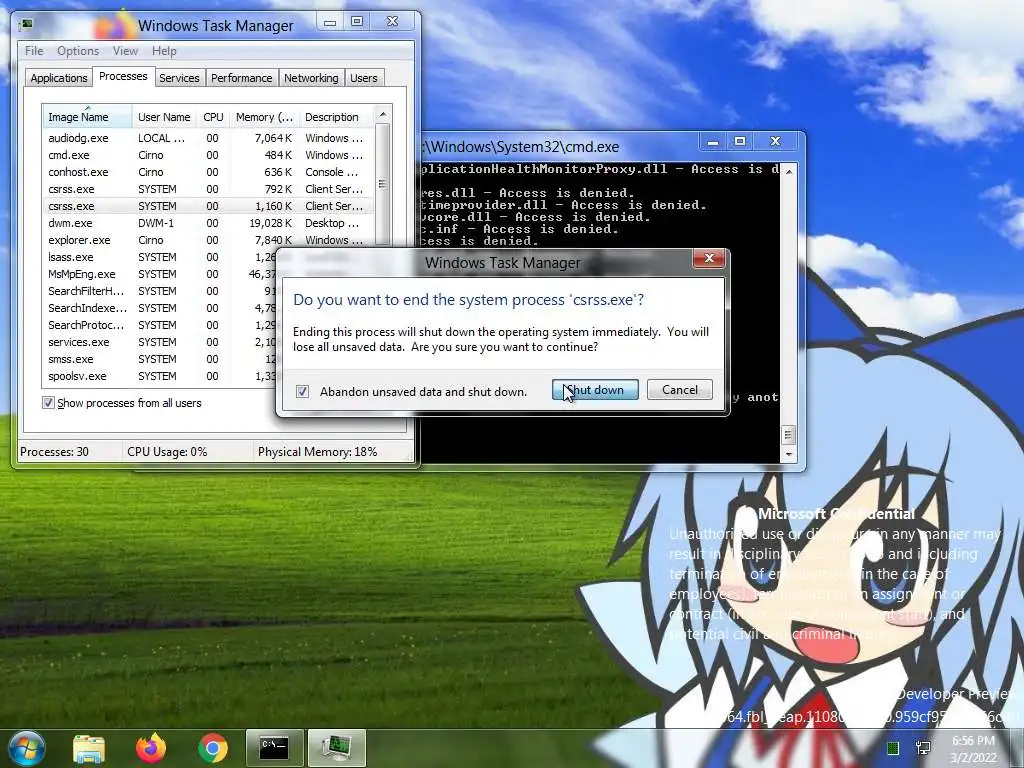1024x768 pixels.
Task: Click Processes: 30 in status bar
Action: pyautogui.click(x=54, y=451)
